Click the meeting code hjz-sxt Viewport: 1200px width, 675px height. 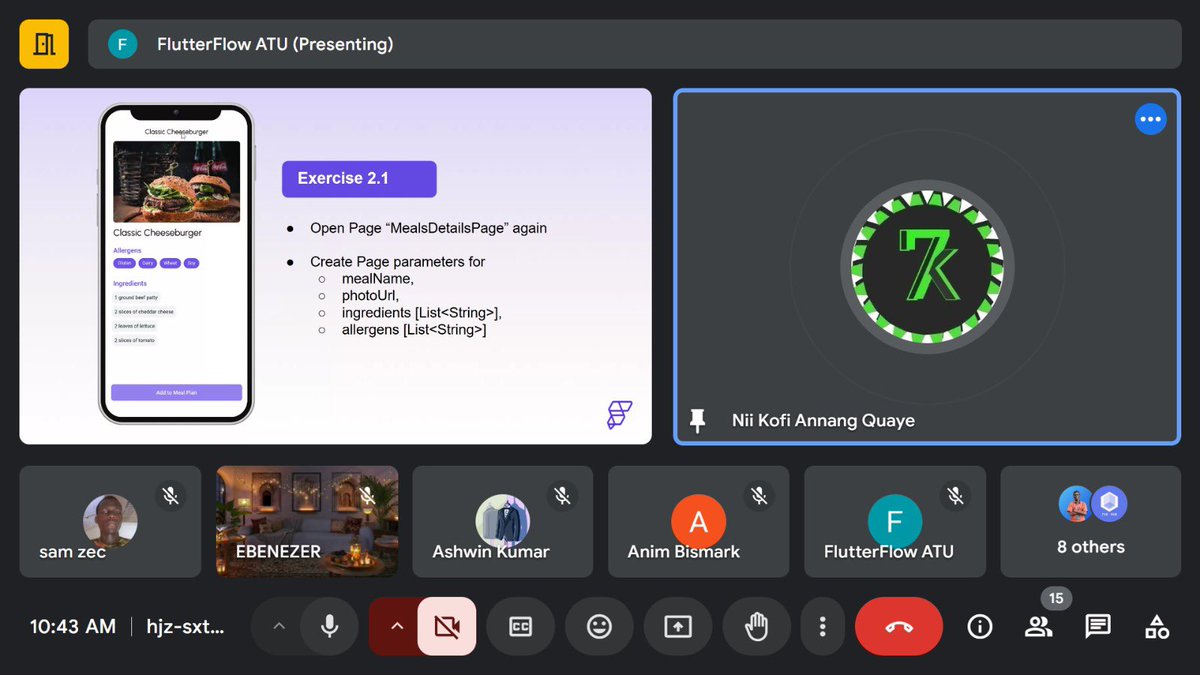coord(187,627)
